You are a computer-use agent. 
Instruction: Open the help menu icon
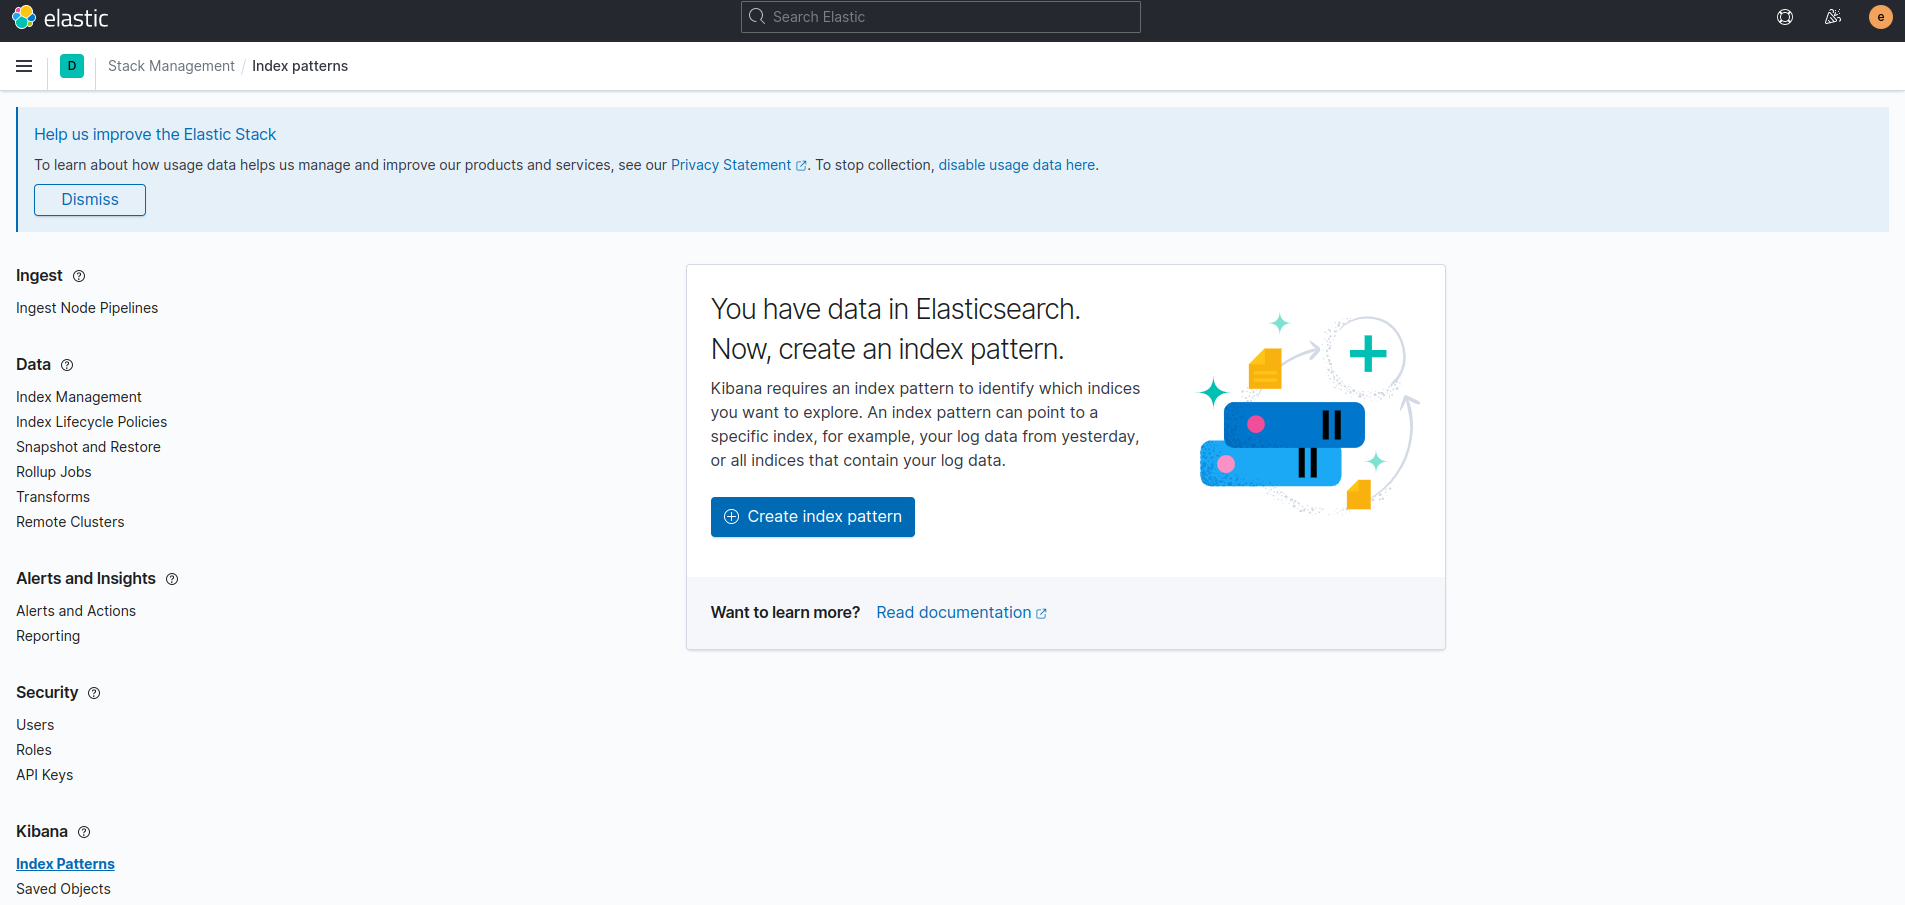pyautogui.click(x=1784, y=17)
